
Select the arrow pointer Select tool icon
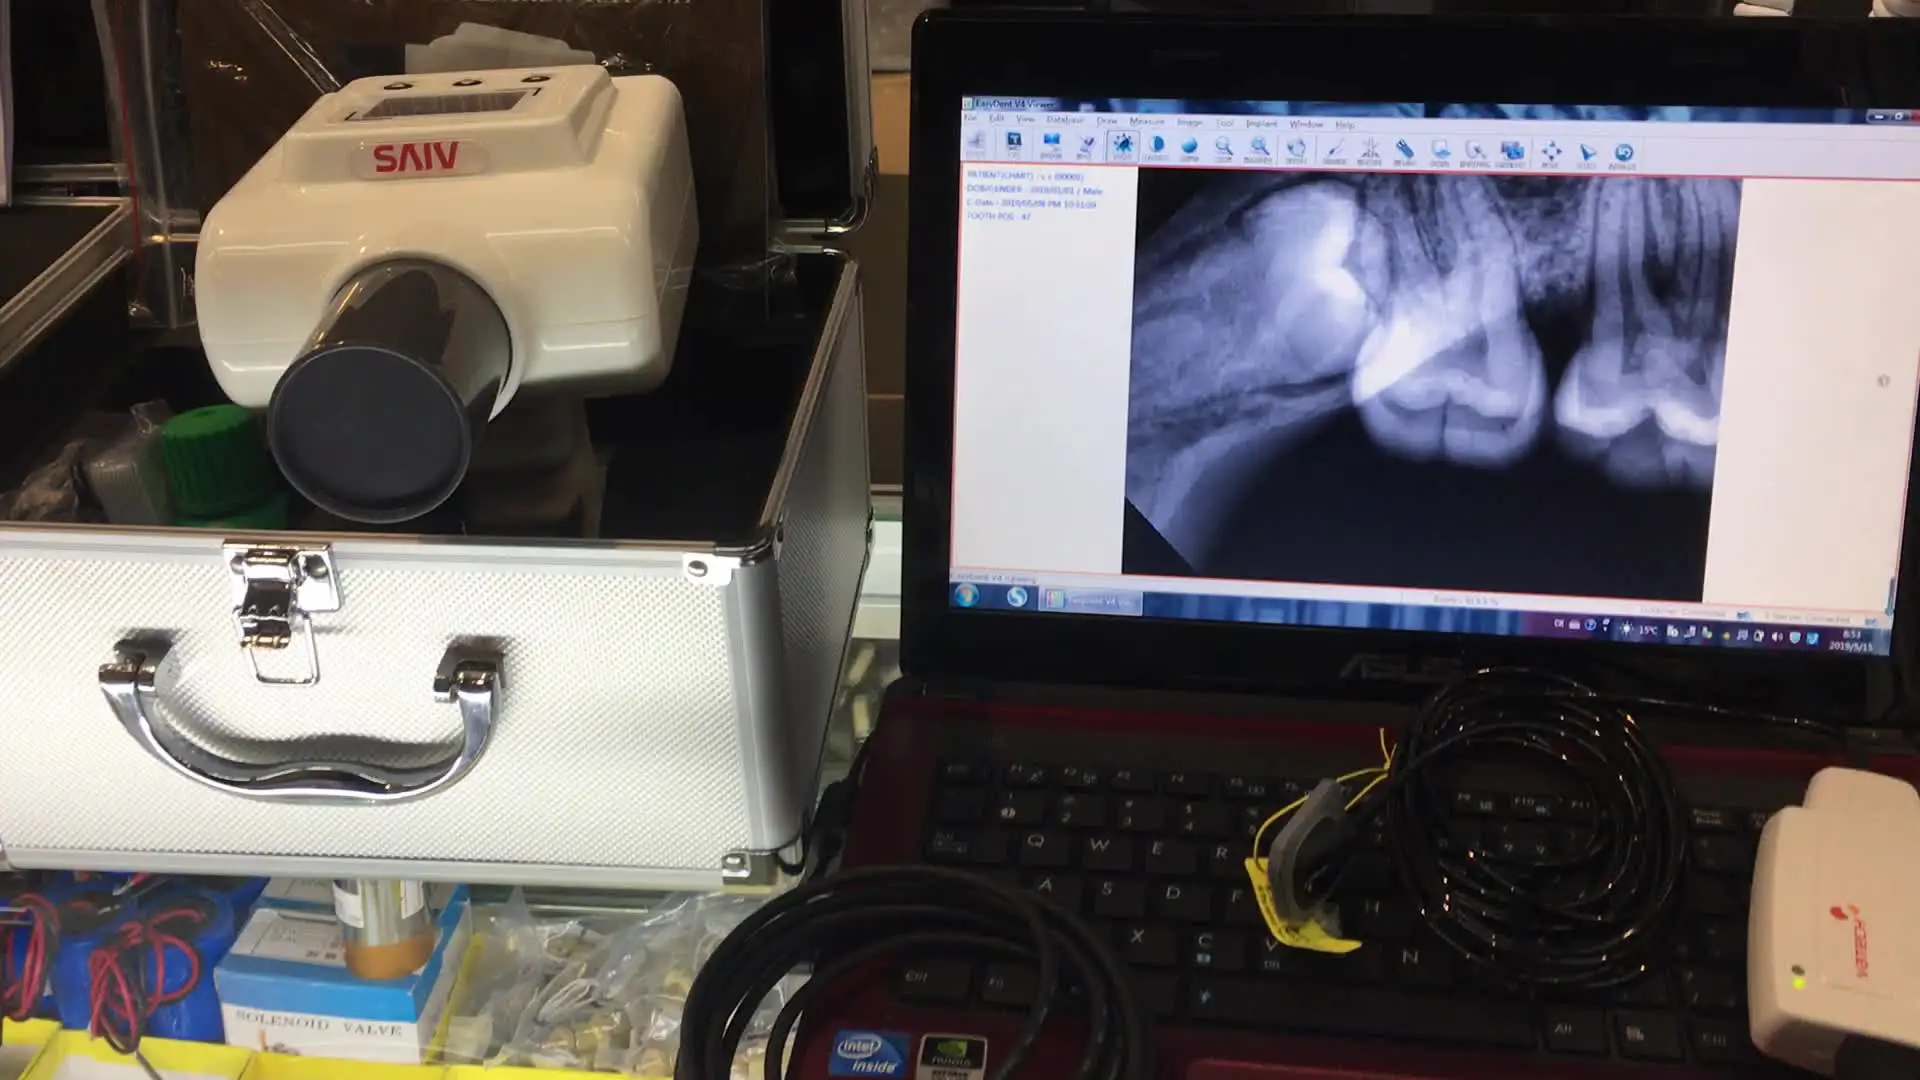click(1586, 154)
